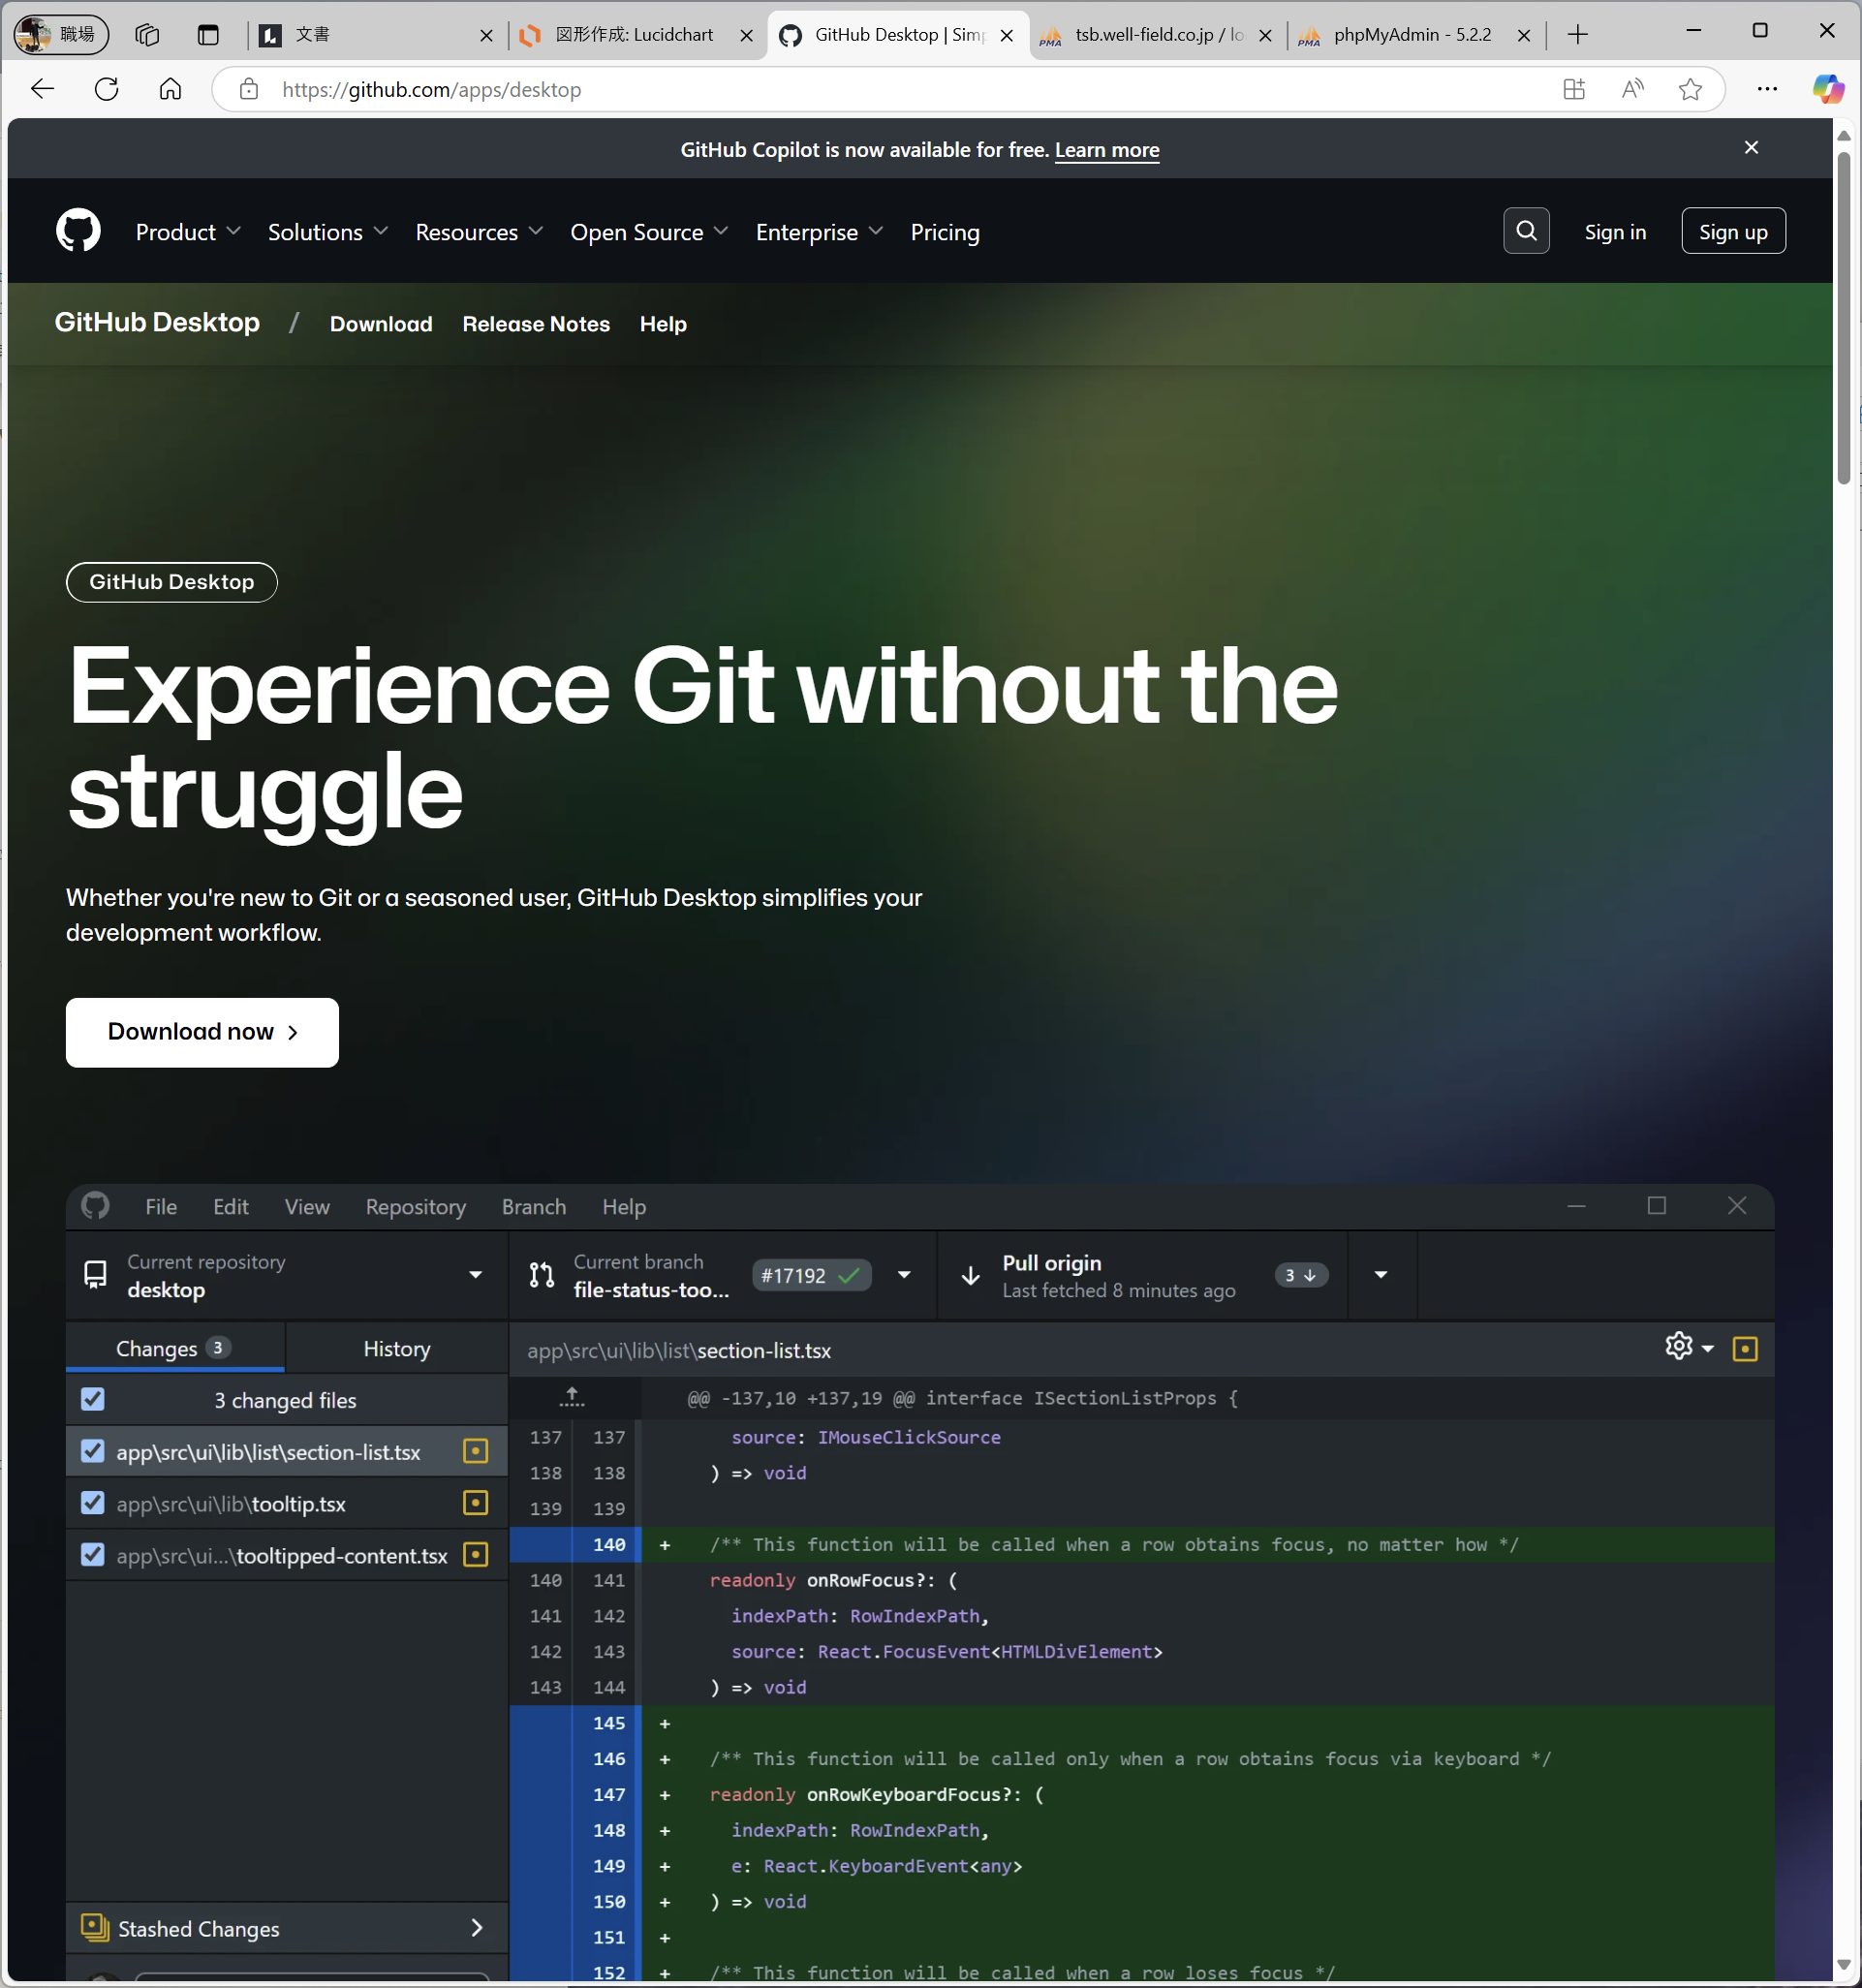The height and width of the screenshot is (1988, 1862).
Task: Click the #17192 pull request badge
Action: pyautogui.click(x=810, y=1275)
